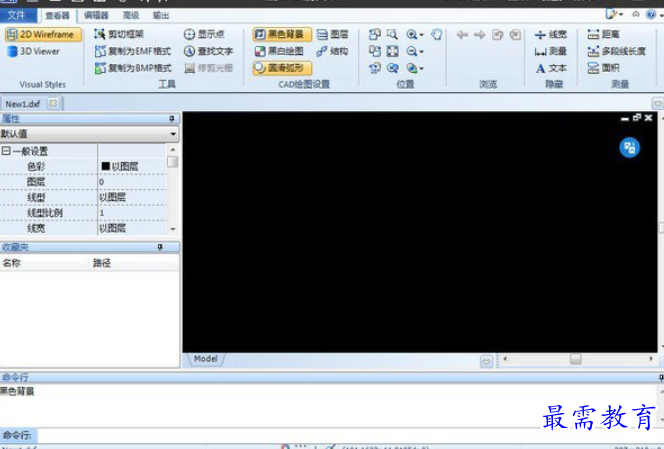Click the 修剪光栅 trim raster tool
This screenshot has width=664, height=449.
coord(209,68)
